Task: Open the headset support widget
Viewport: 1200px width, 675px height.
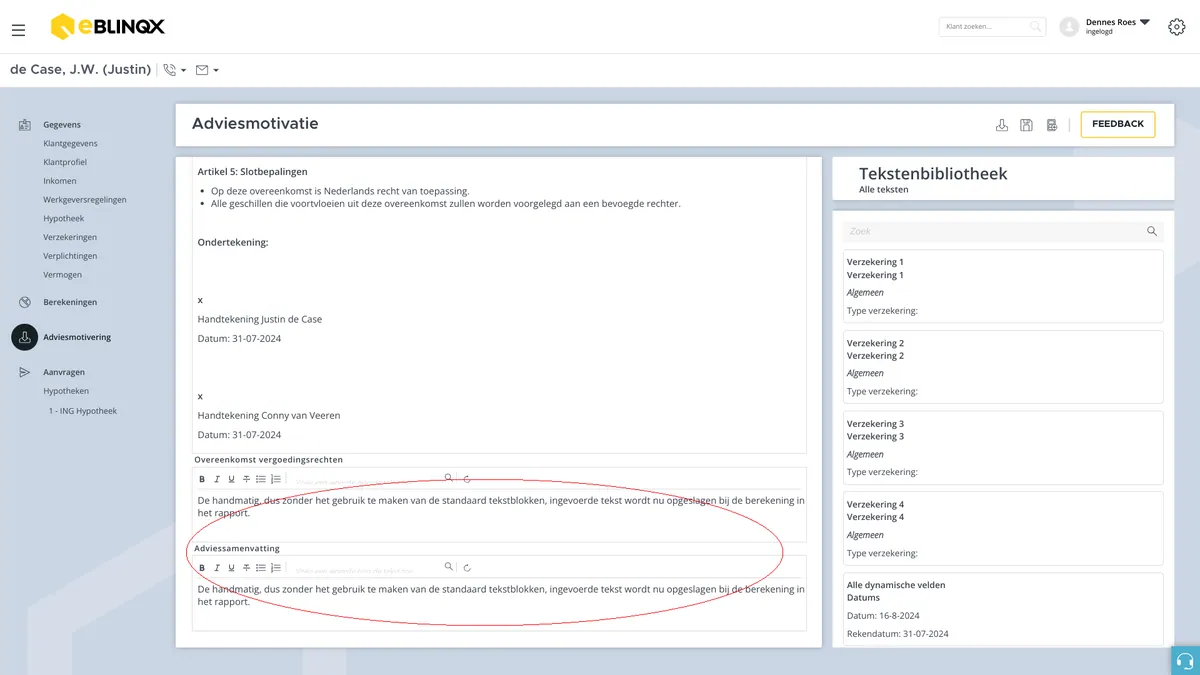Action: (1185, 661)
